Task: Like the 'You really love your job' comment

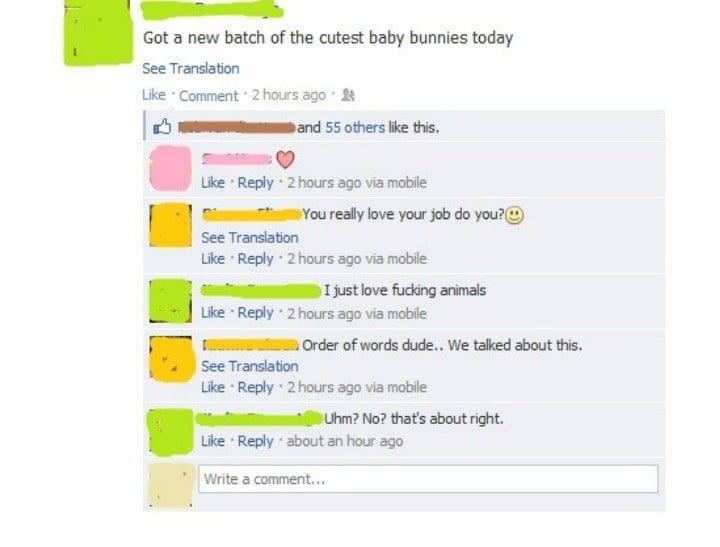Action: [x=213, y=259]
